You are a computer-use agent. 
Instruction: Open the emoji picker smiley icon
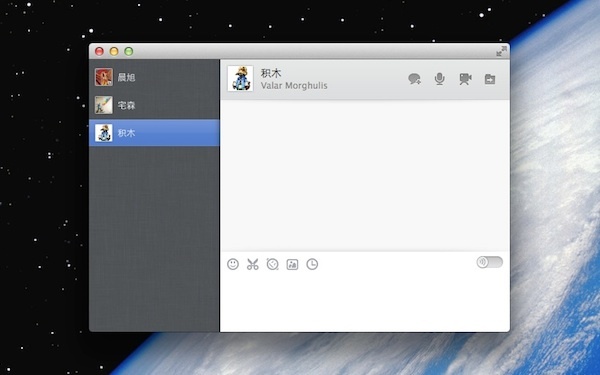point(233,264)
